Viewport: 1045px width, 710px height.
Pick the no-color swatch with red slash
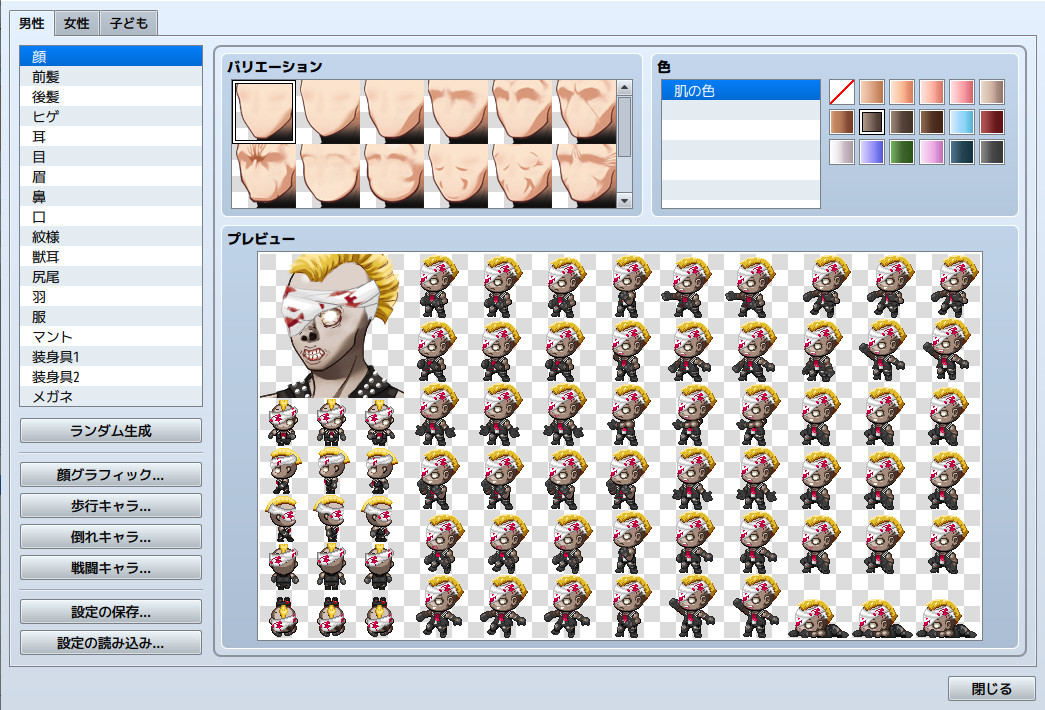point(842,90)
